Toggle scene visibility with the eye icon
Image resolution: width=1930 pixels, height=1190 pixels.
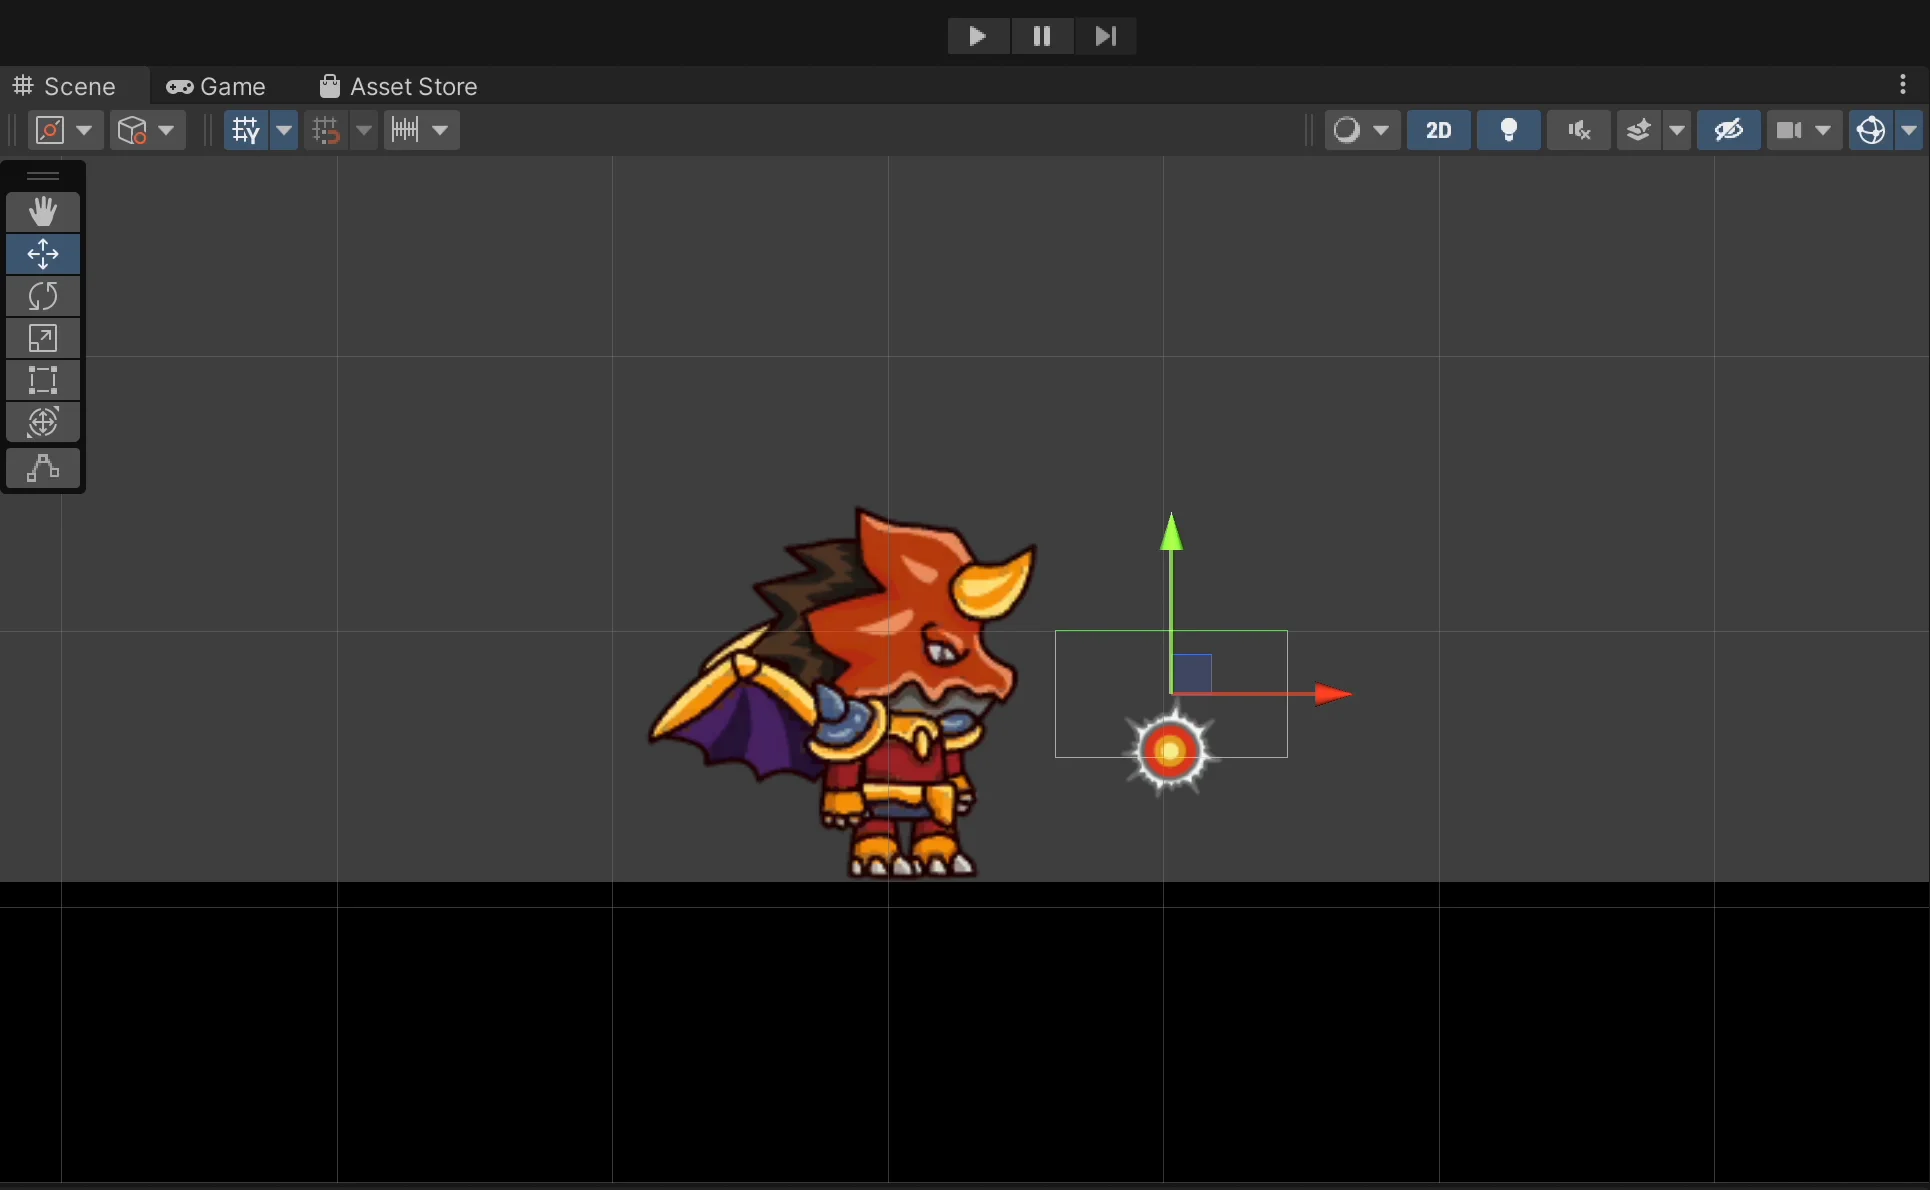pos(1728,130)
